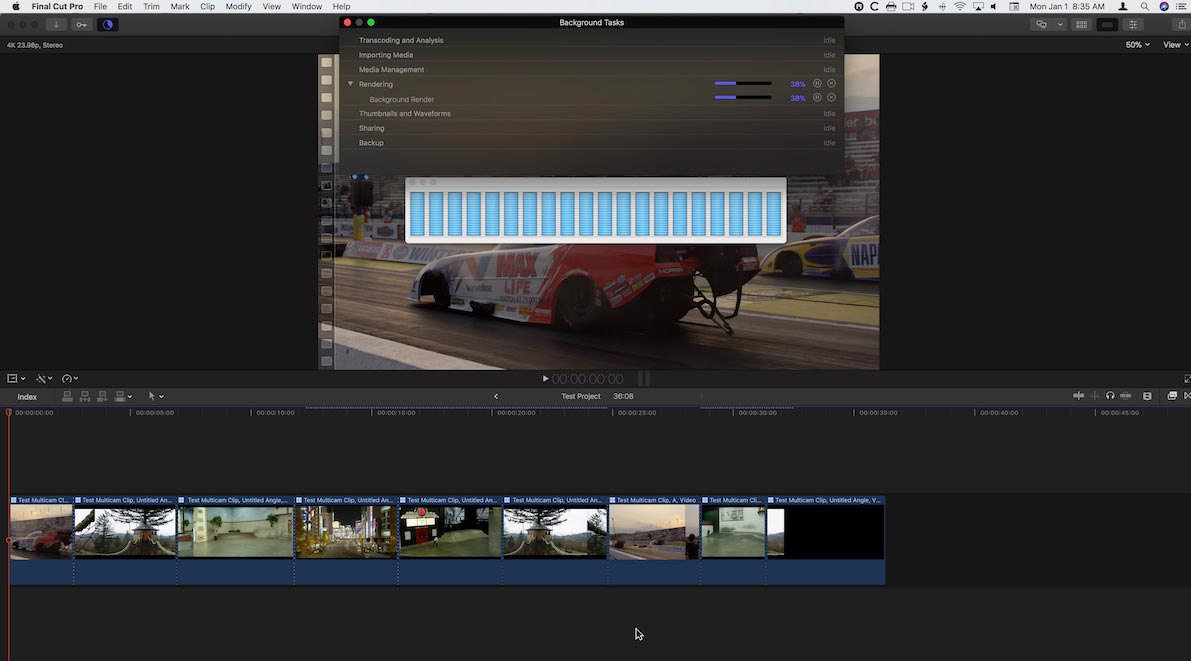Show the Effects browser icon

[1172, 396]
